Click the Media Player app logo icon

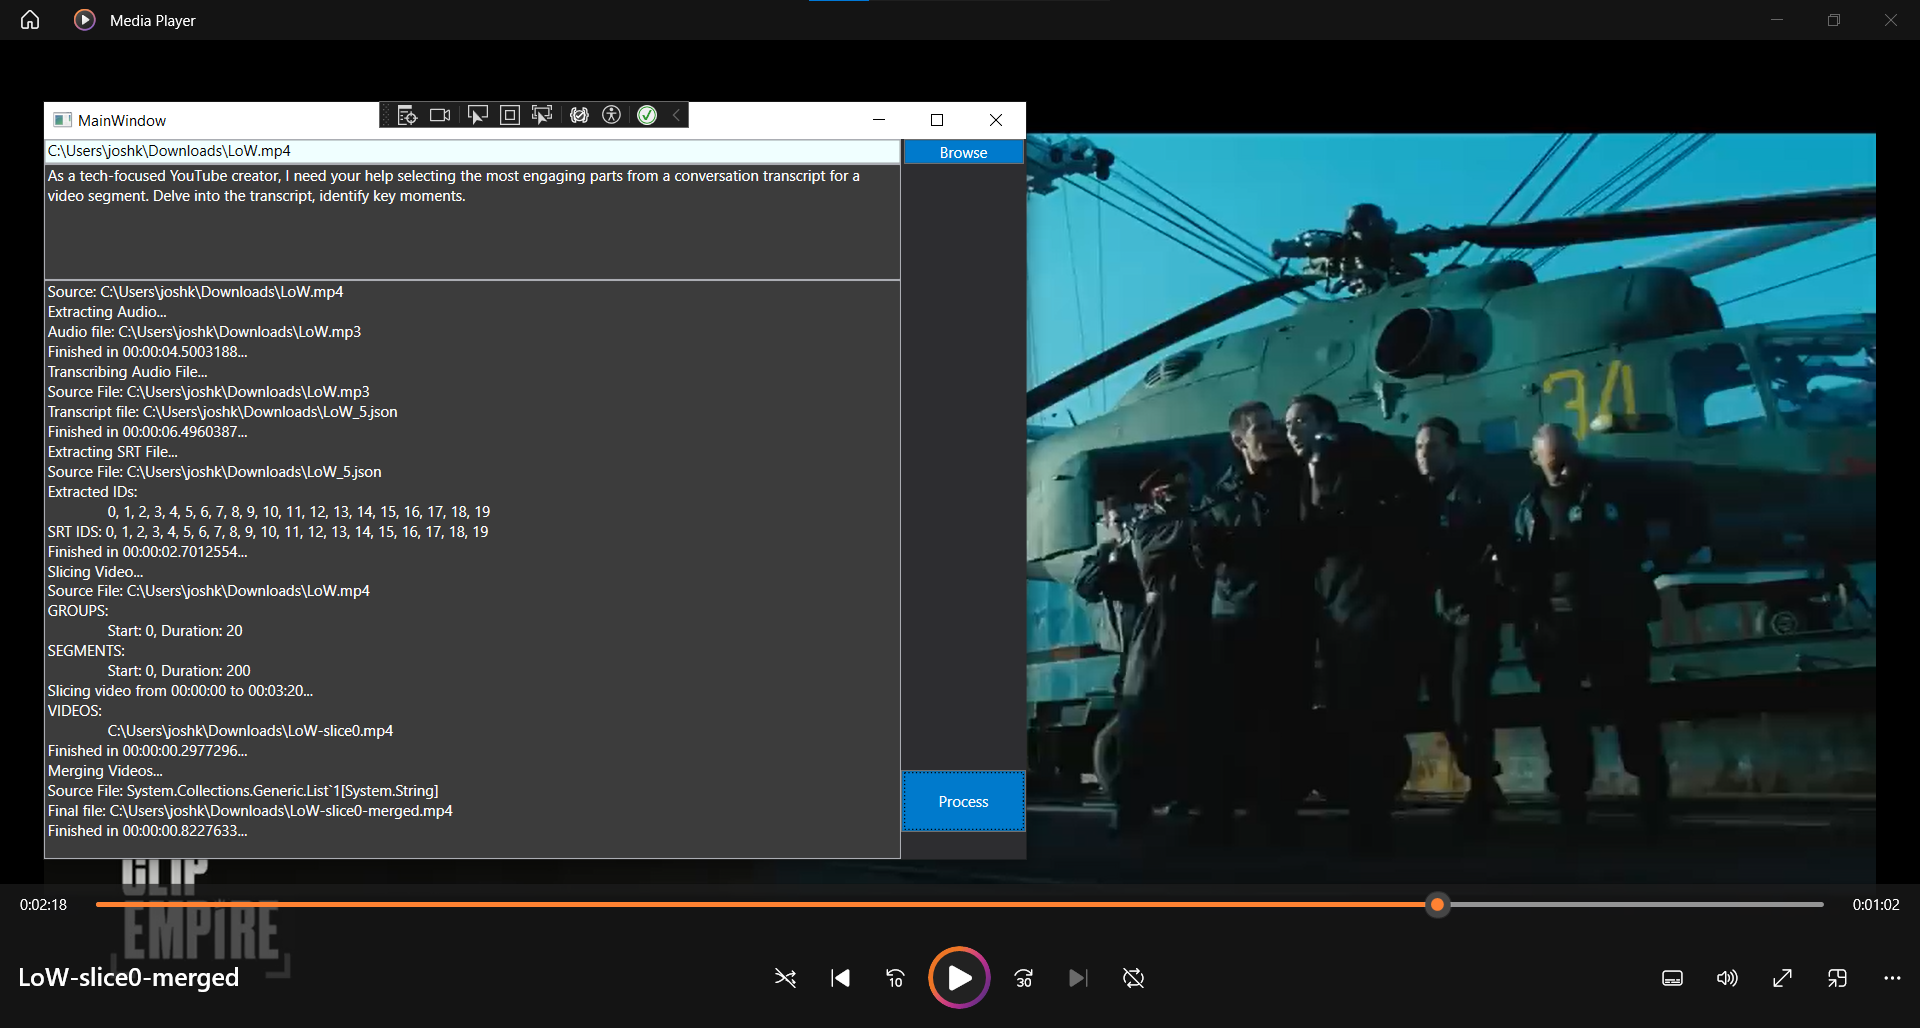pyautogui.click(x=85, y=20)
